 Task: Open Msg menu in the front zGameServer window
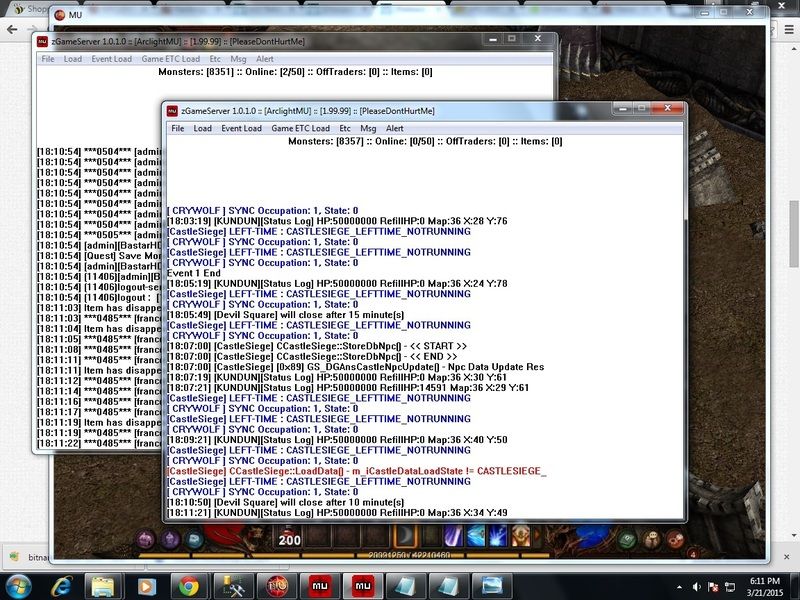point(368,128)
